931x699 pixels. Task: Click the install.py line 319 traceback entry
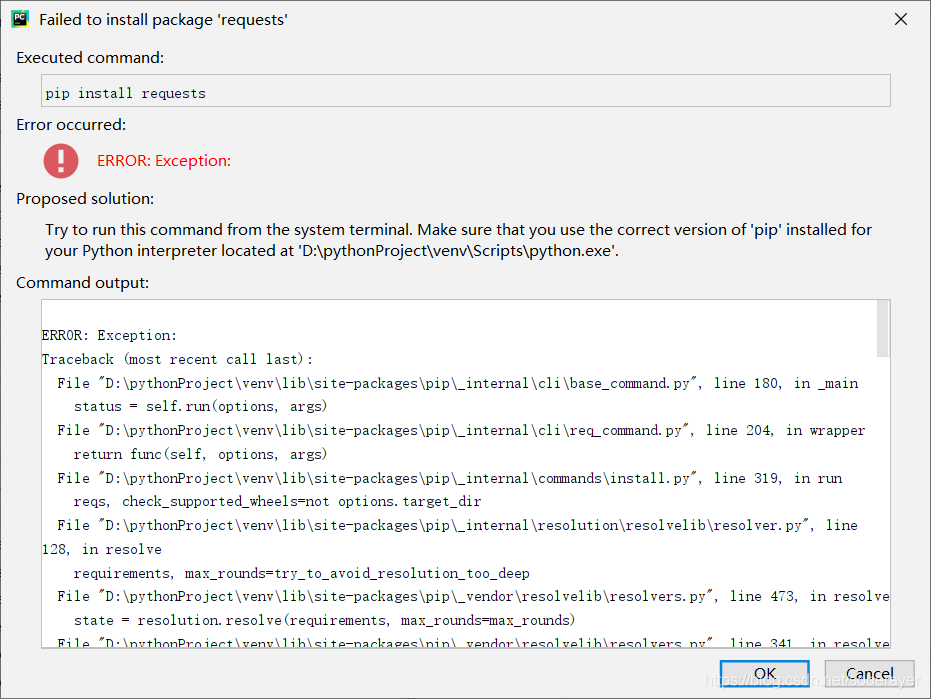(x=440, y=477)
